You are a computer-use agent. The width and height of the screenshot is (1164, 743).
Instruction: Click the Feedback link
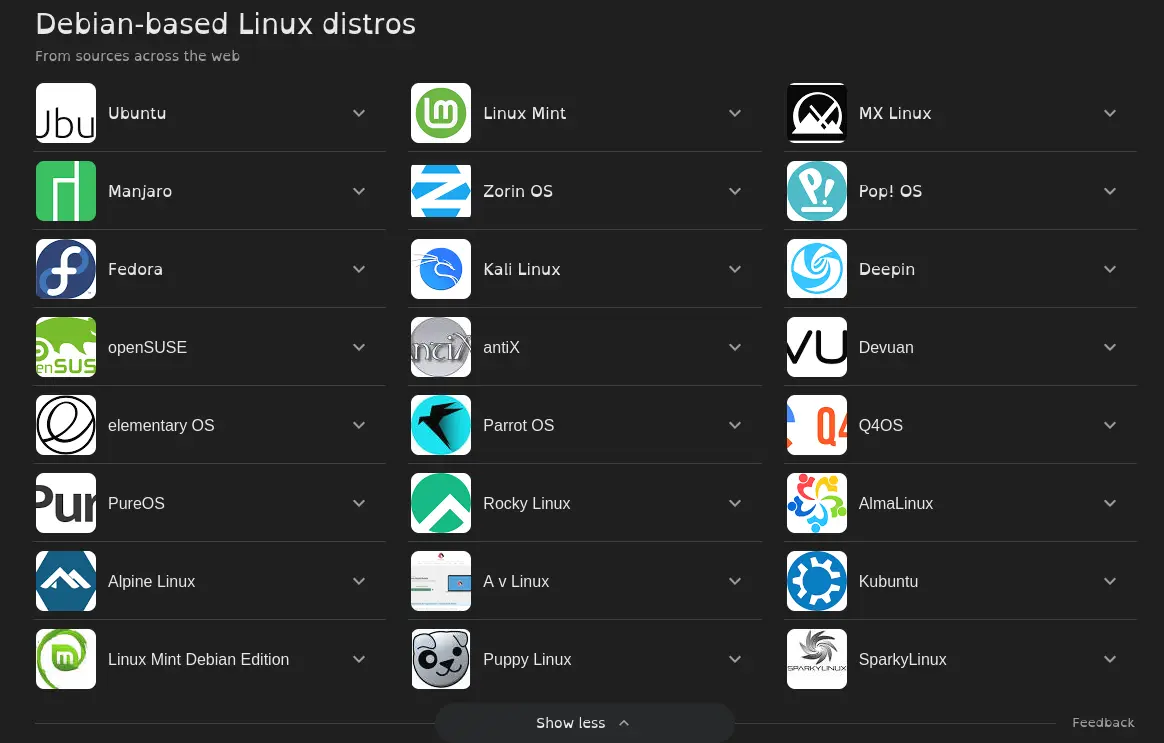[x=1103, y=722]
